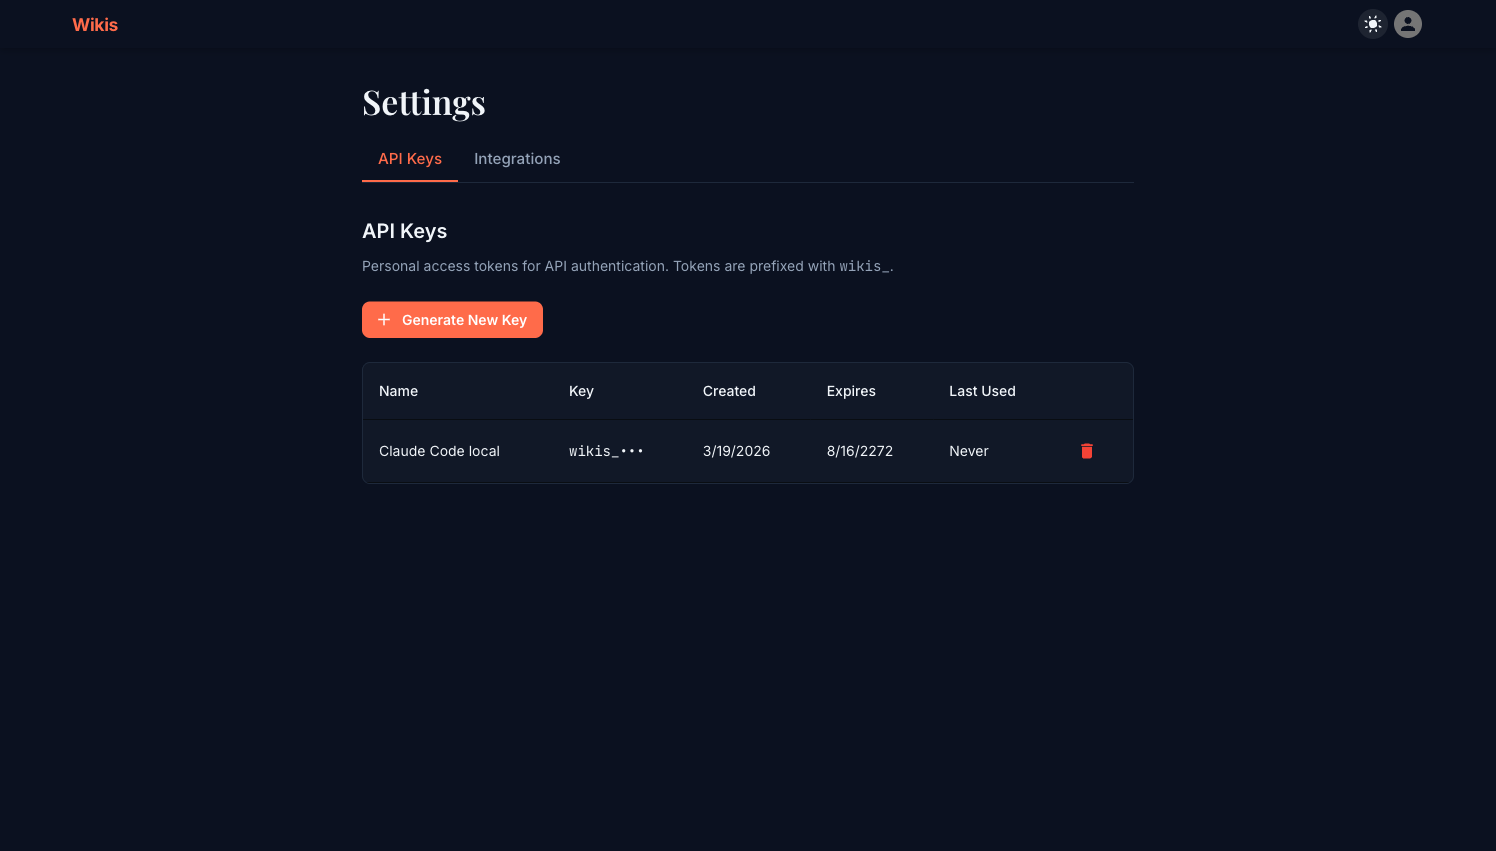Viewport: 1496px width, 851px height.
Task: Select the API Keys tab
Action: [x=410, y=159]
